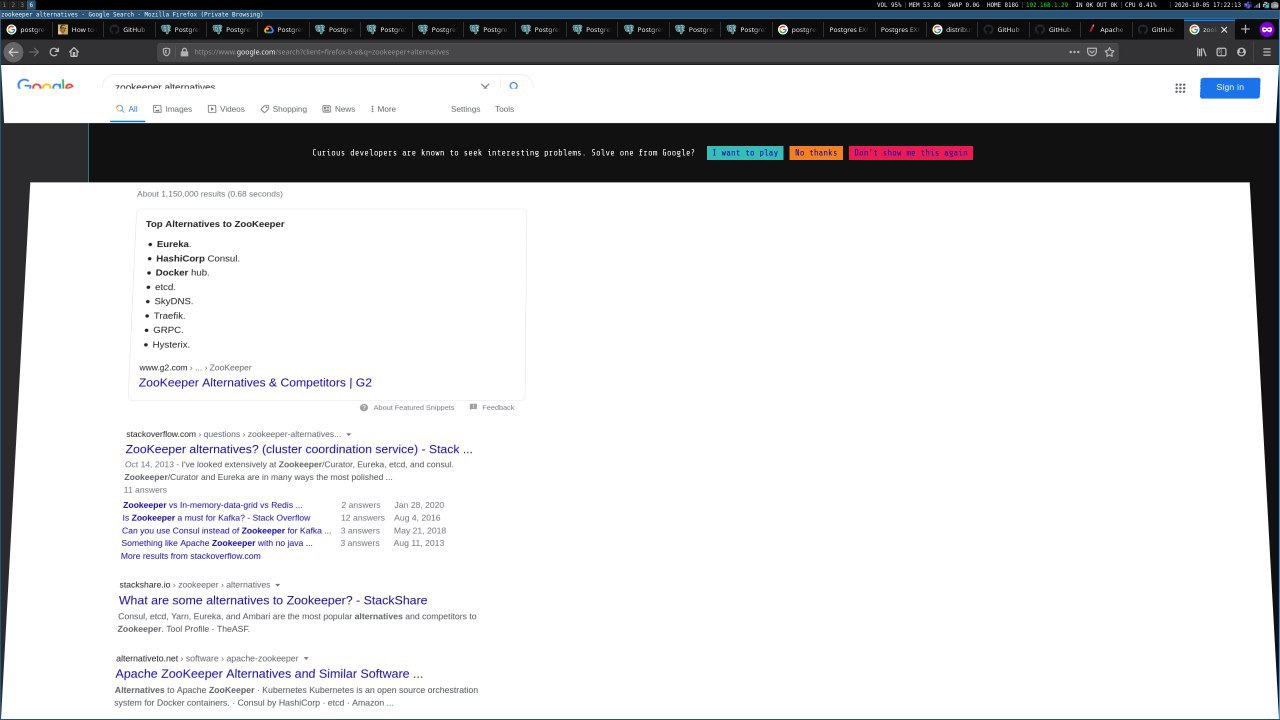Open the Firefox account icon
Viewport: 1280px width, 720px height.
(x=1242, y=52)
